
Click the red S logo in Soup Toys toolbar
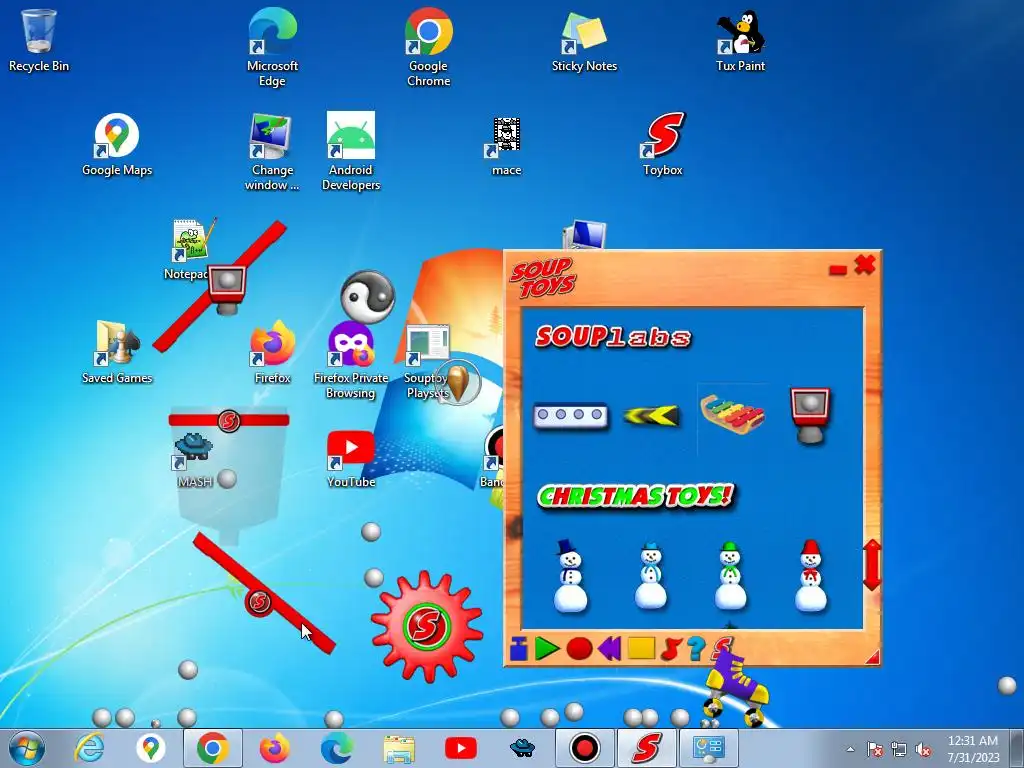[722, 647]
